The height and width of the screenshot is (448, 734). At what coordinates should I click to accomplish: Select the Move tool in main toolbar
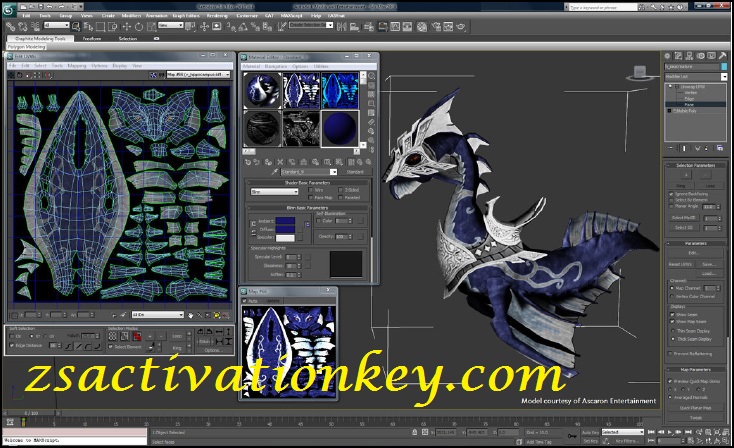point(126,27)
